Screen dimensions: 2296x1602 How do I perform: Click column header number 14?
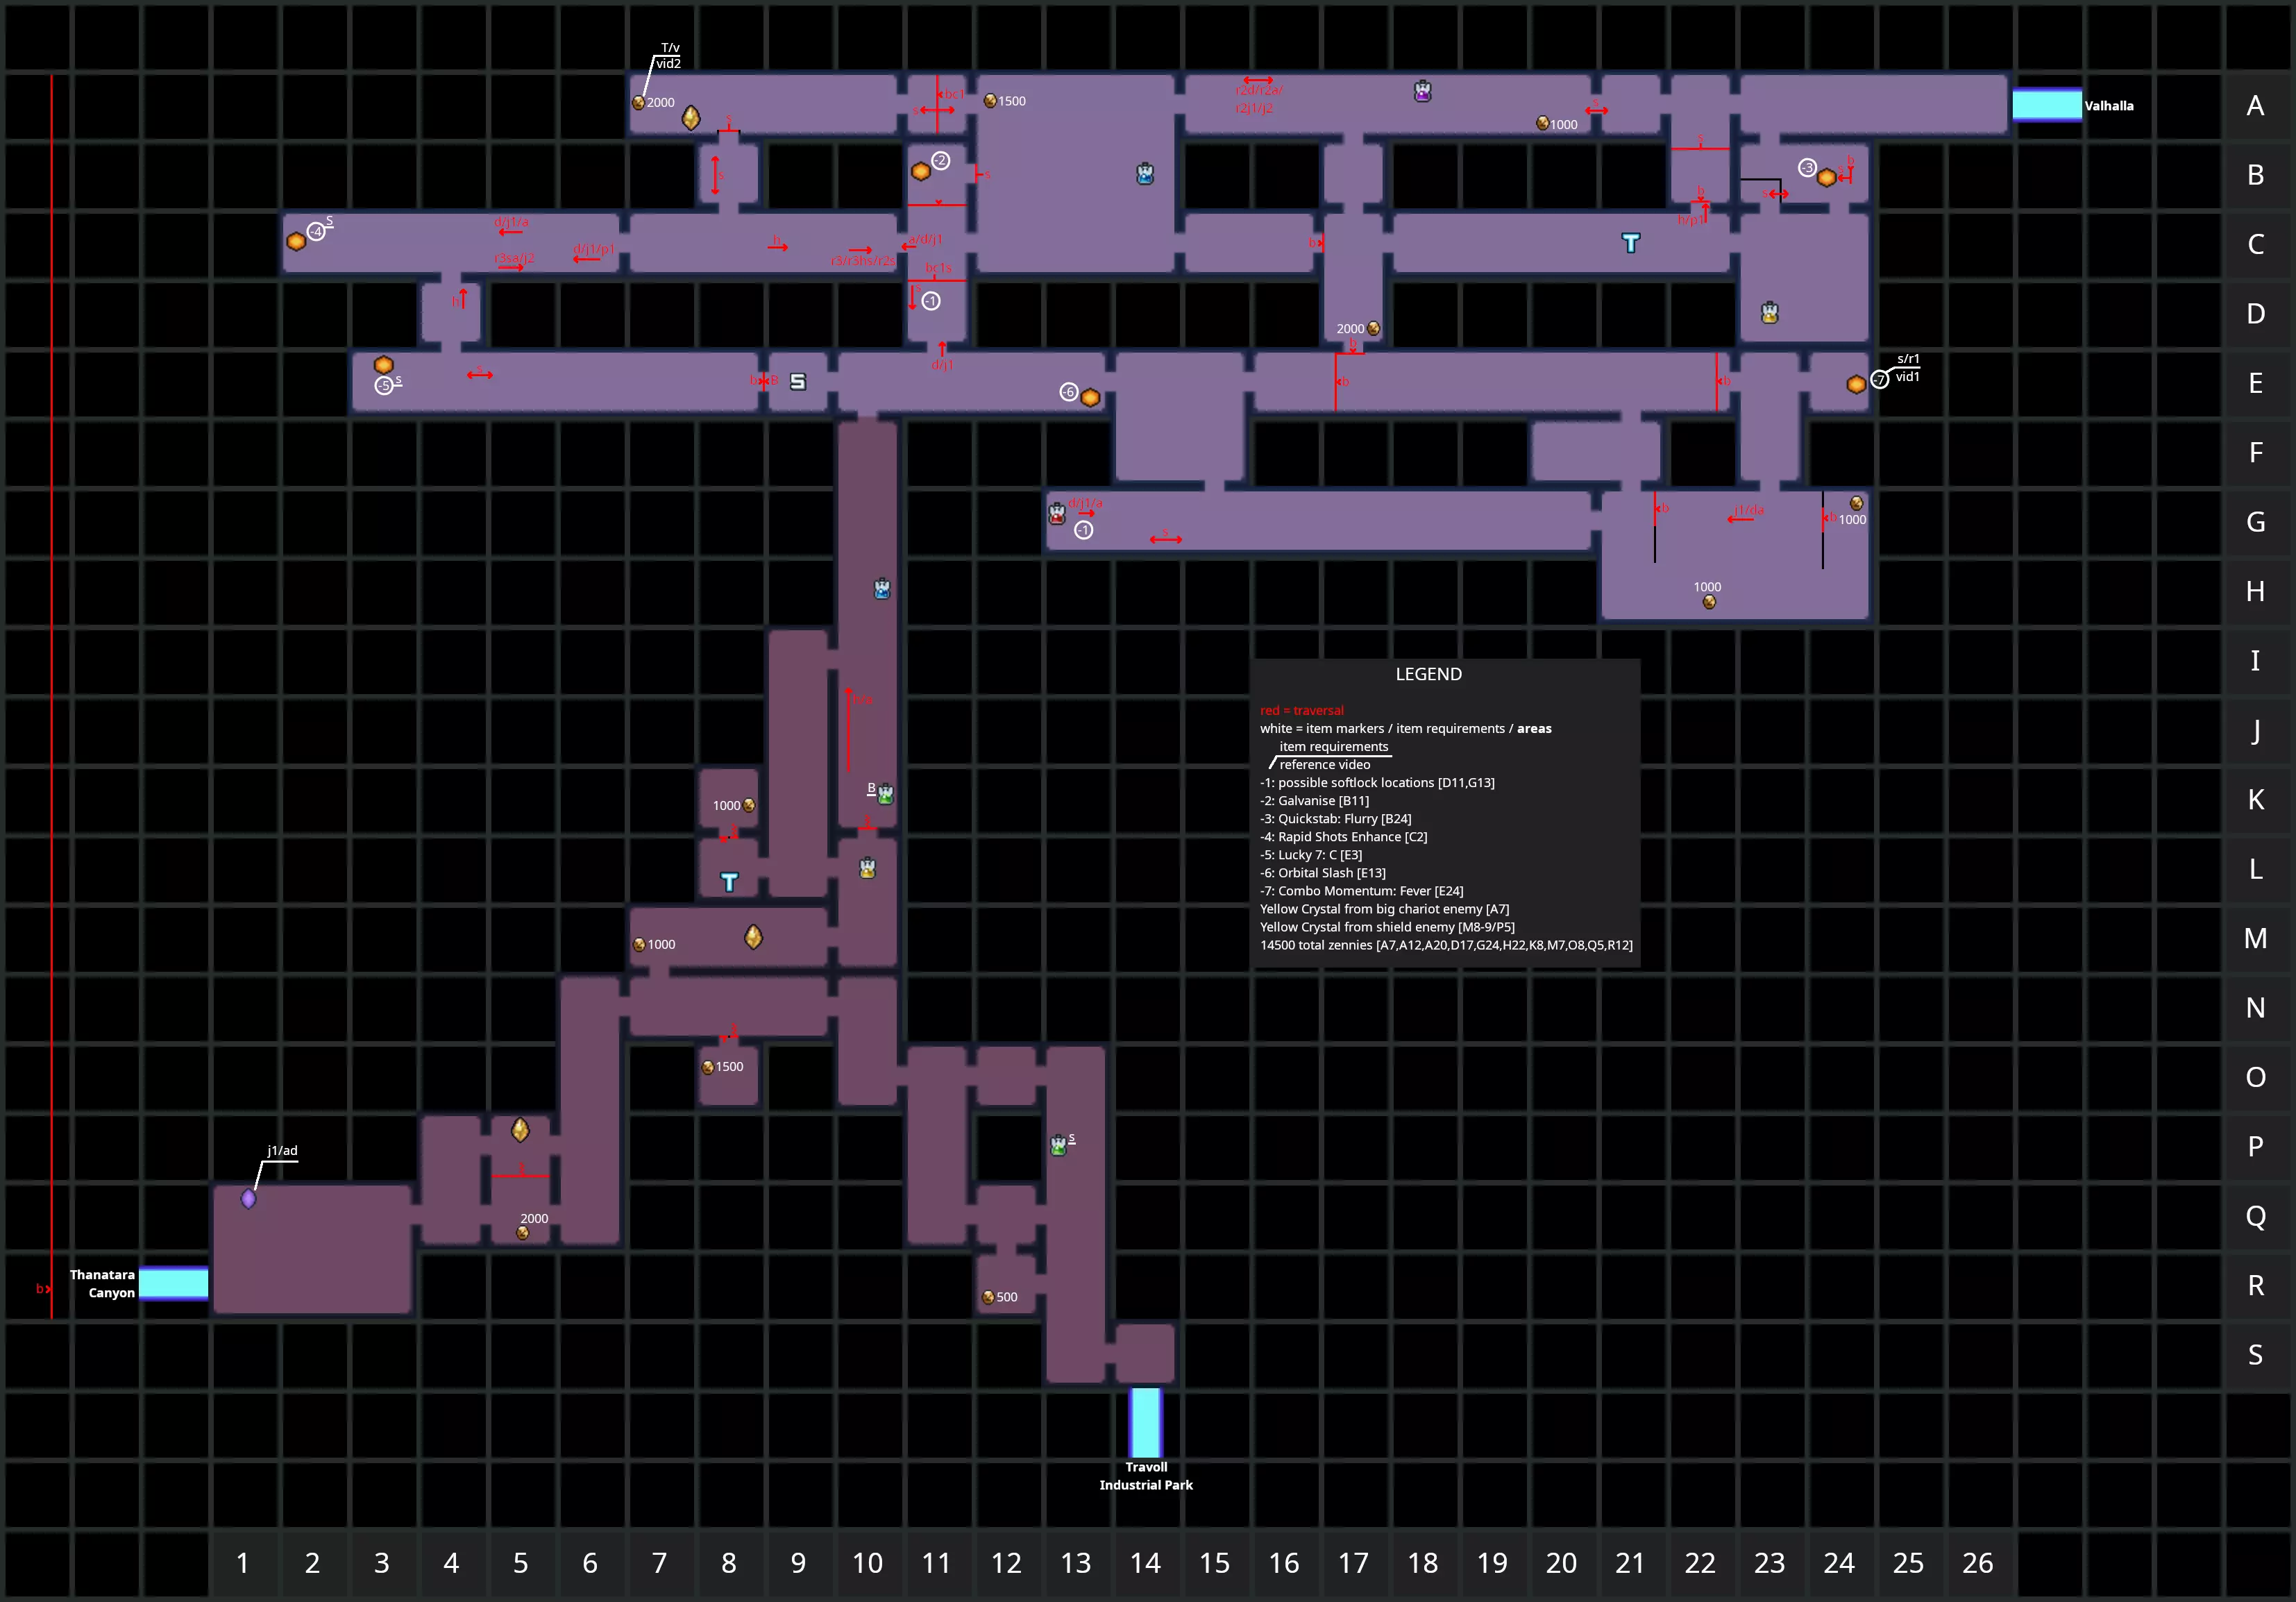click(1145, 1562)
